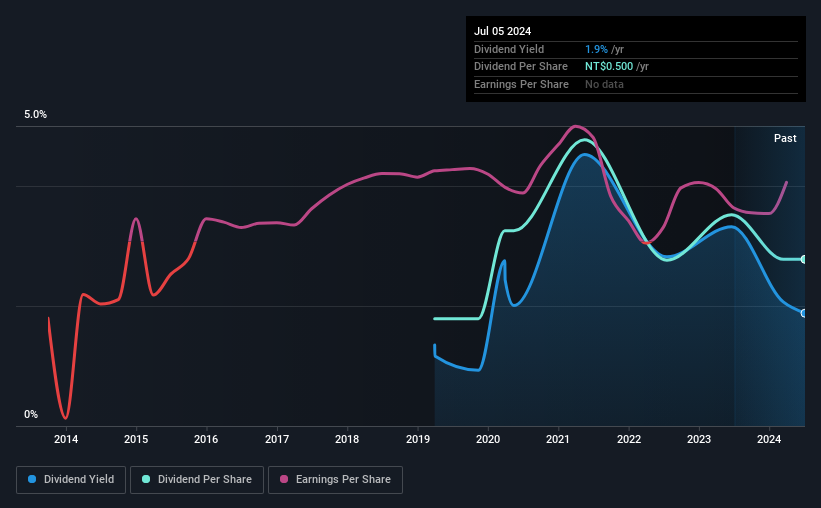Screen dimensions: 821x508
Task: Click the 2019 x-axis label
Action: point(418,439)
